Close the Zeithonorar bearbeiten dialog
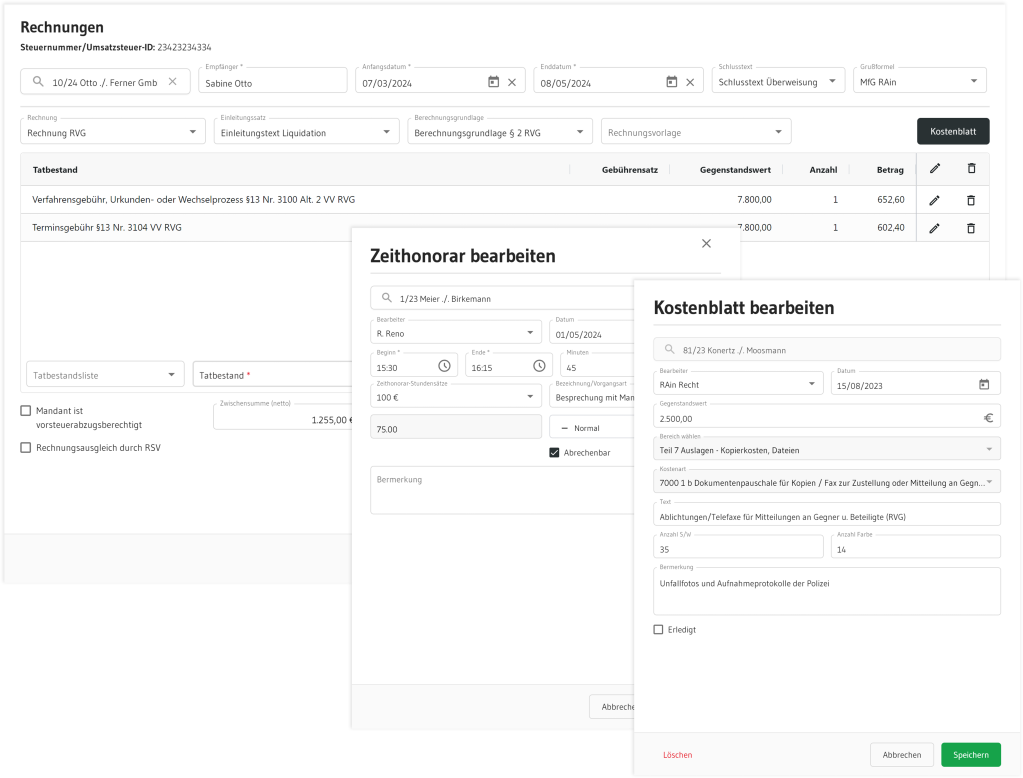1023x778 pixels. pyautogui.click(x=706, y=243)
